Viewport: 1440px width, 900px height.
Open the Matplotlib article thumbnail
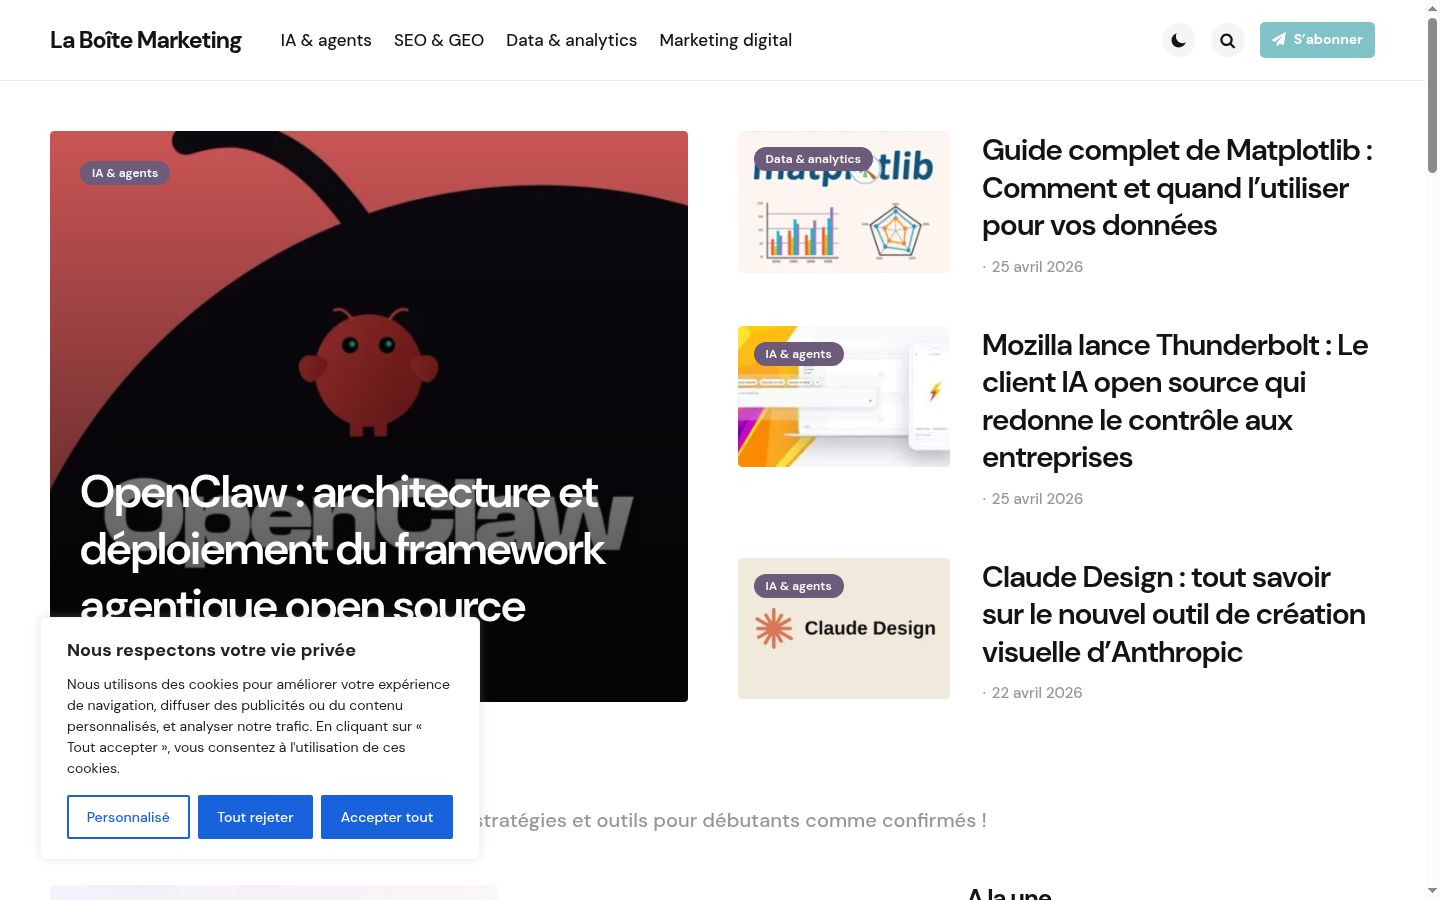coord(844,202)
